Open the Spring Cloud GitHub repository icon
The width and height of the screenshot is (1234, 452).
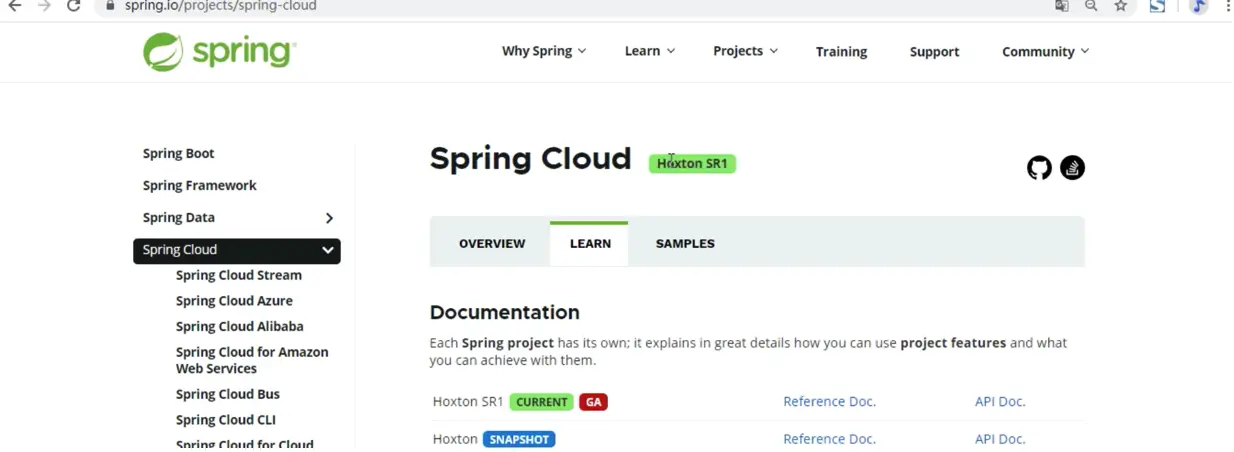[1040, 168]
